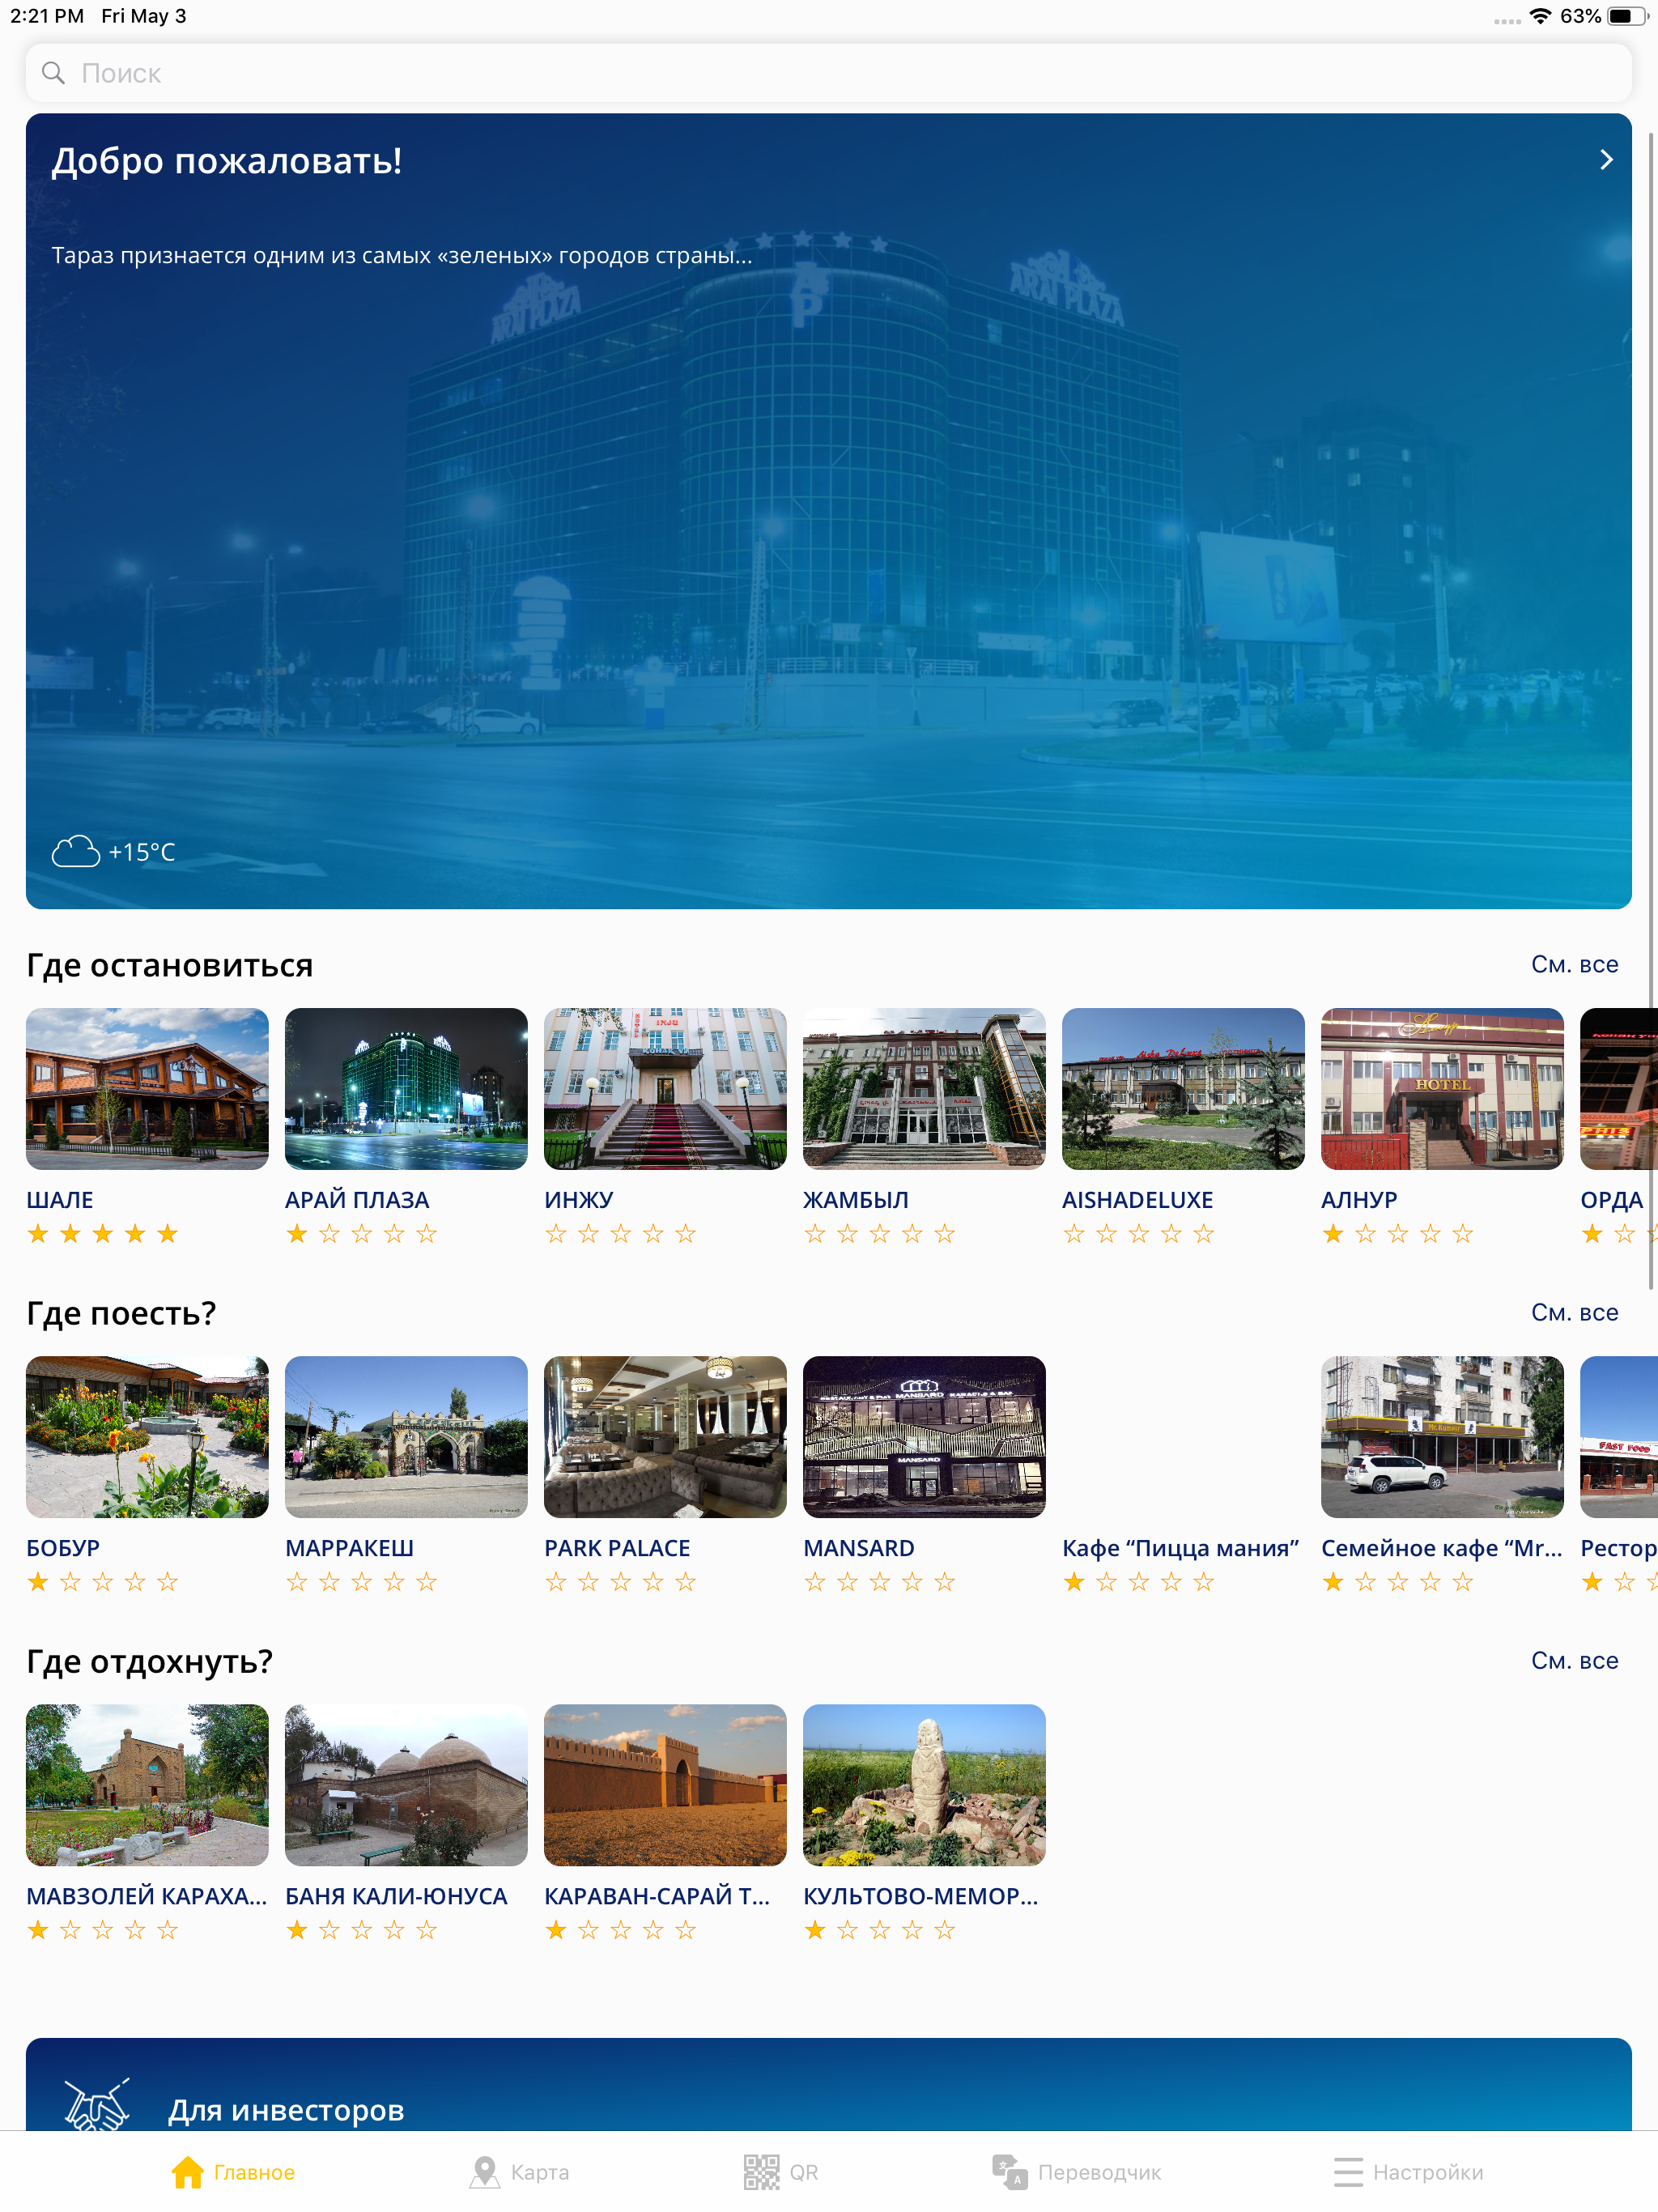1658x2212 pixels.
Task: Tap the АРАЙ ПЛАЗА star rating
Action: tap(362, 1234)
